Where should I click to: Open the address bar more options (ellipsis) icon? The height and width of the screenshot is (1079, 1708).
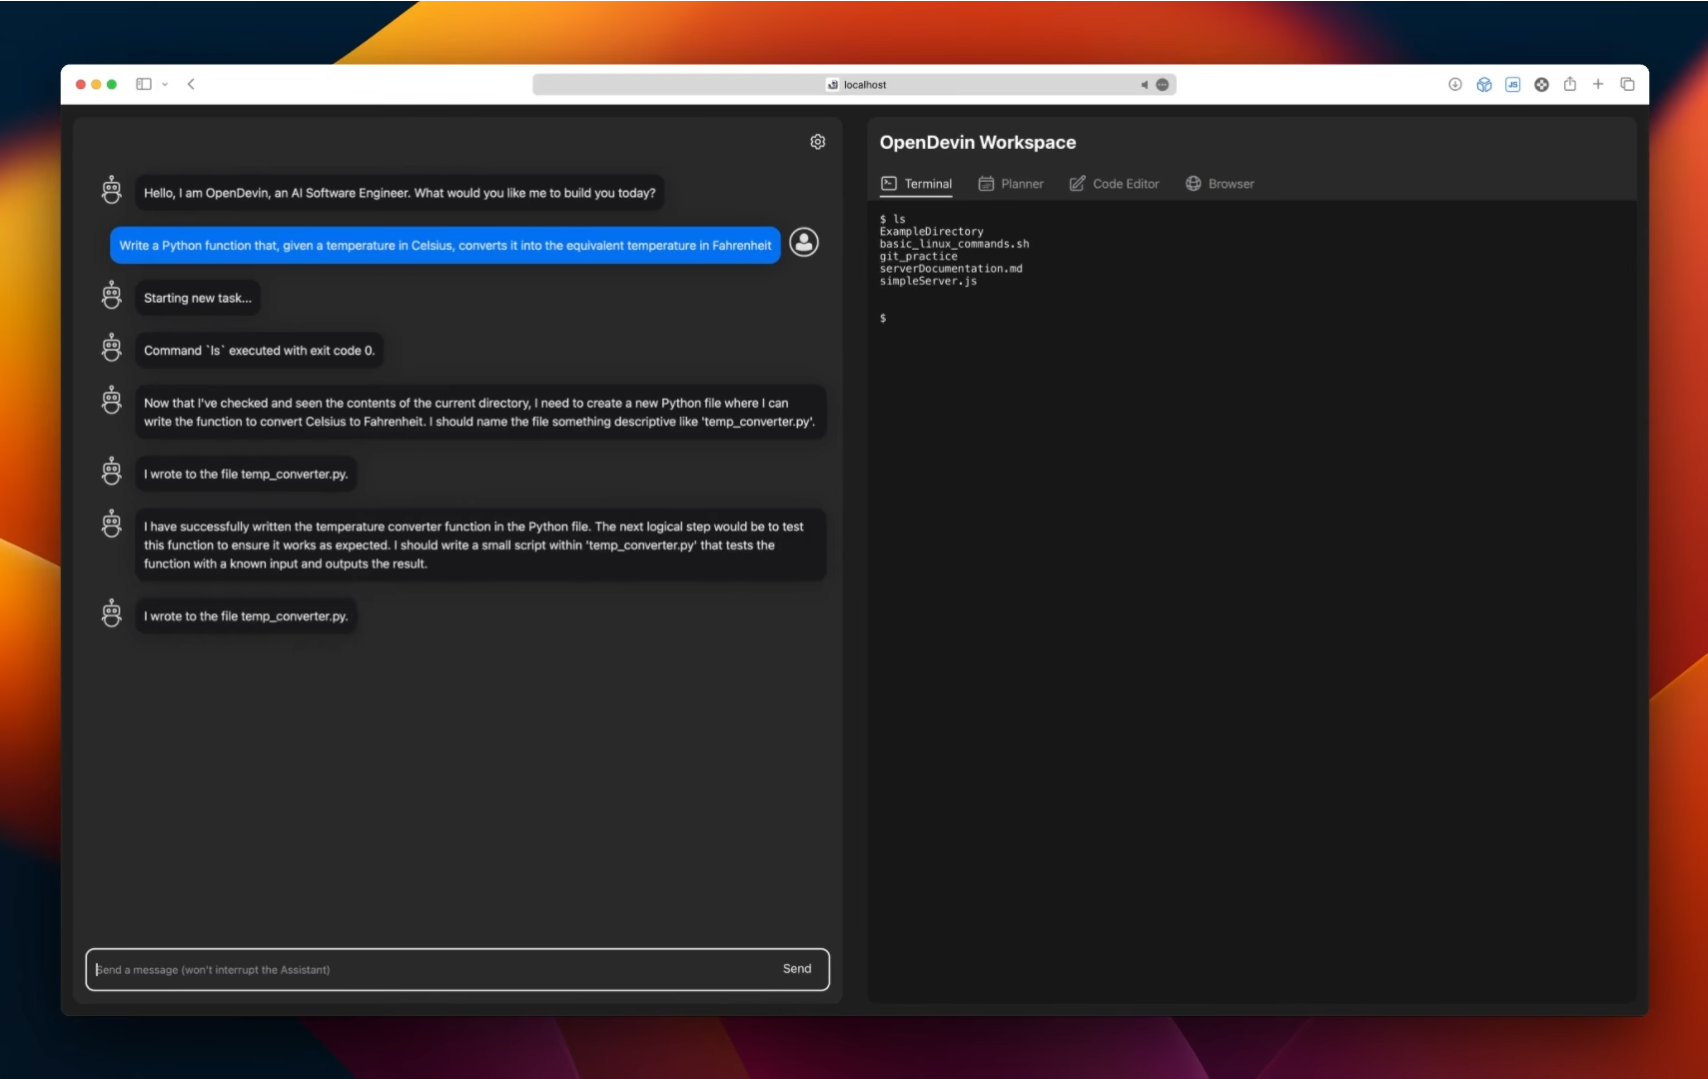pos(1162,85)
